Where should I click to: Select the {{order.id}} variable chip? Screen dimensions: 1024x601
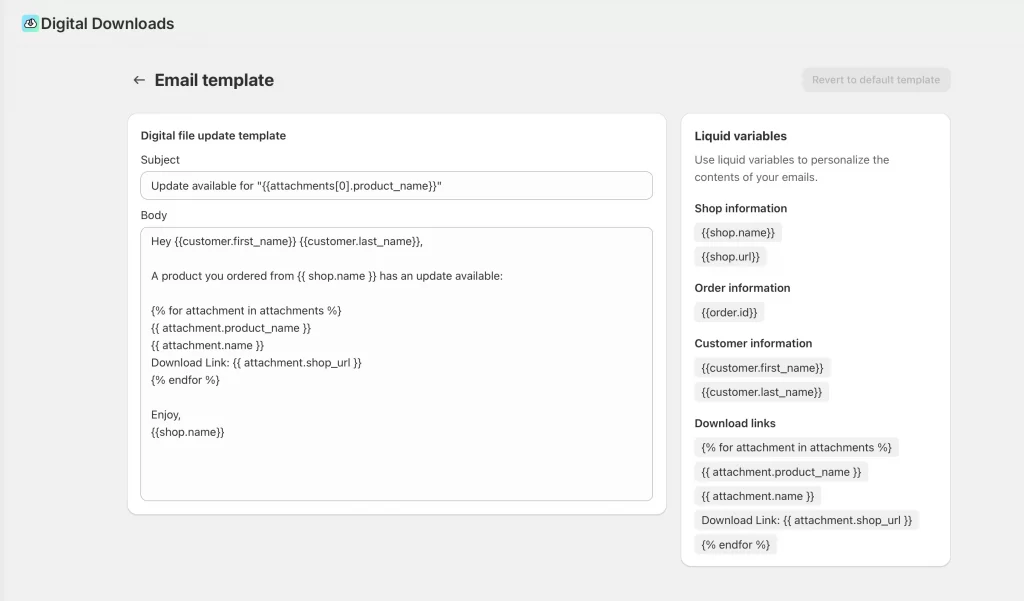coord(729,312)
